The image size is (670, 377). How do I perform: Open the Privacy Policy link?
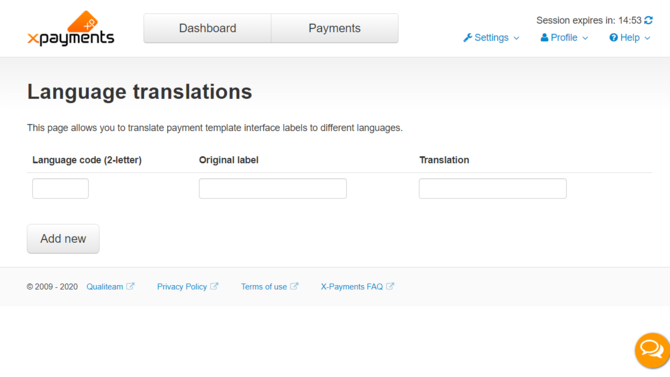click(182, 287)
